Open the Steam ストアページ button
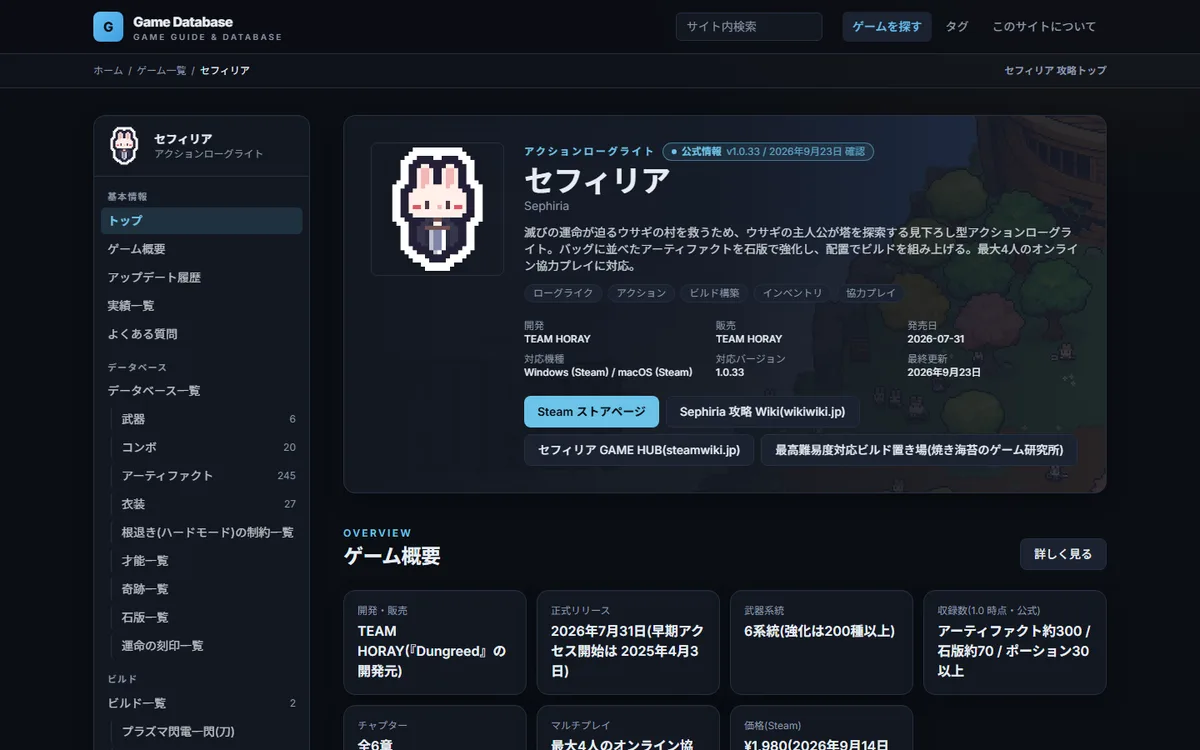This screenshot has height=750, width=1200. click(592, 412)
